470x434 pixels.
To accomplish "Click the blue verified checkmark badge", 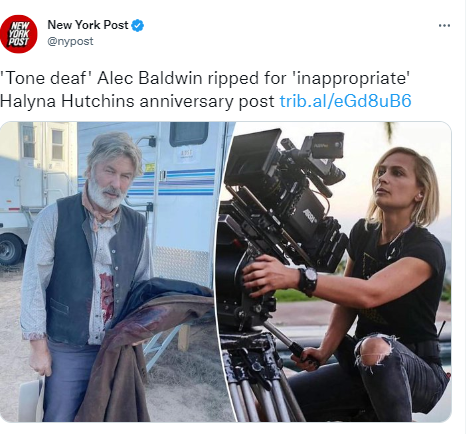I will pyautogui.click(x=138, y=26).
